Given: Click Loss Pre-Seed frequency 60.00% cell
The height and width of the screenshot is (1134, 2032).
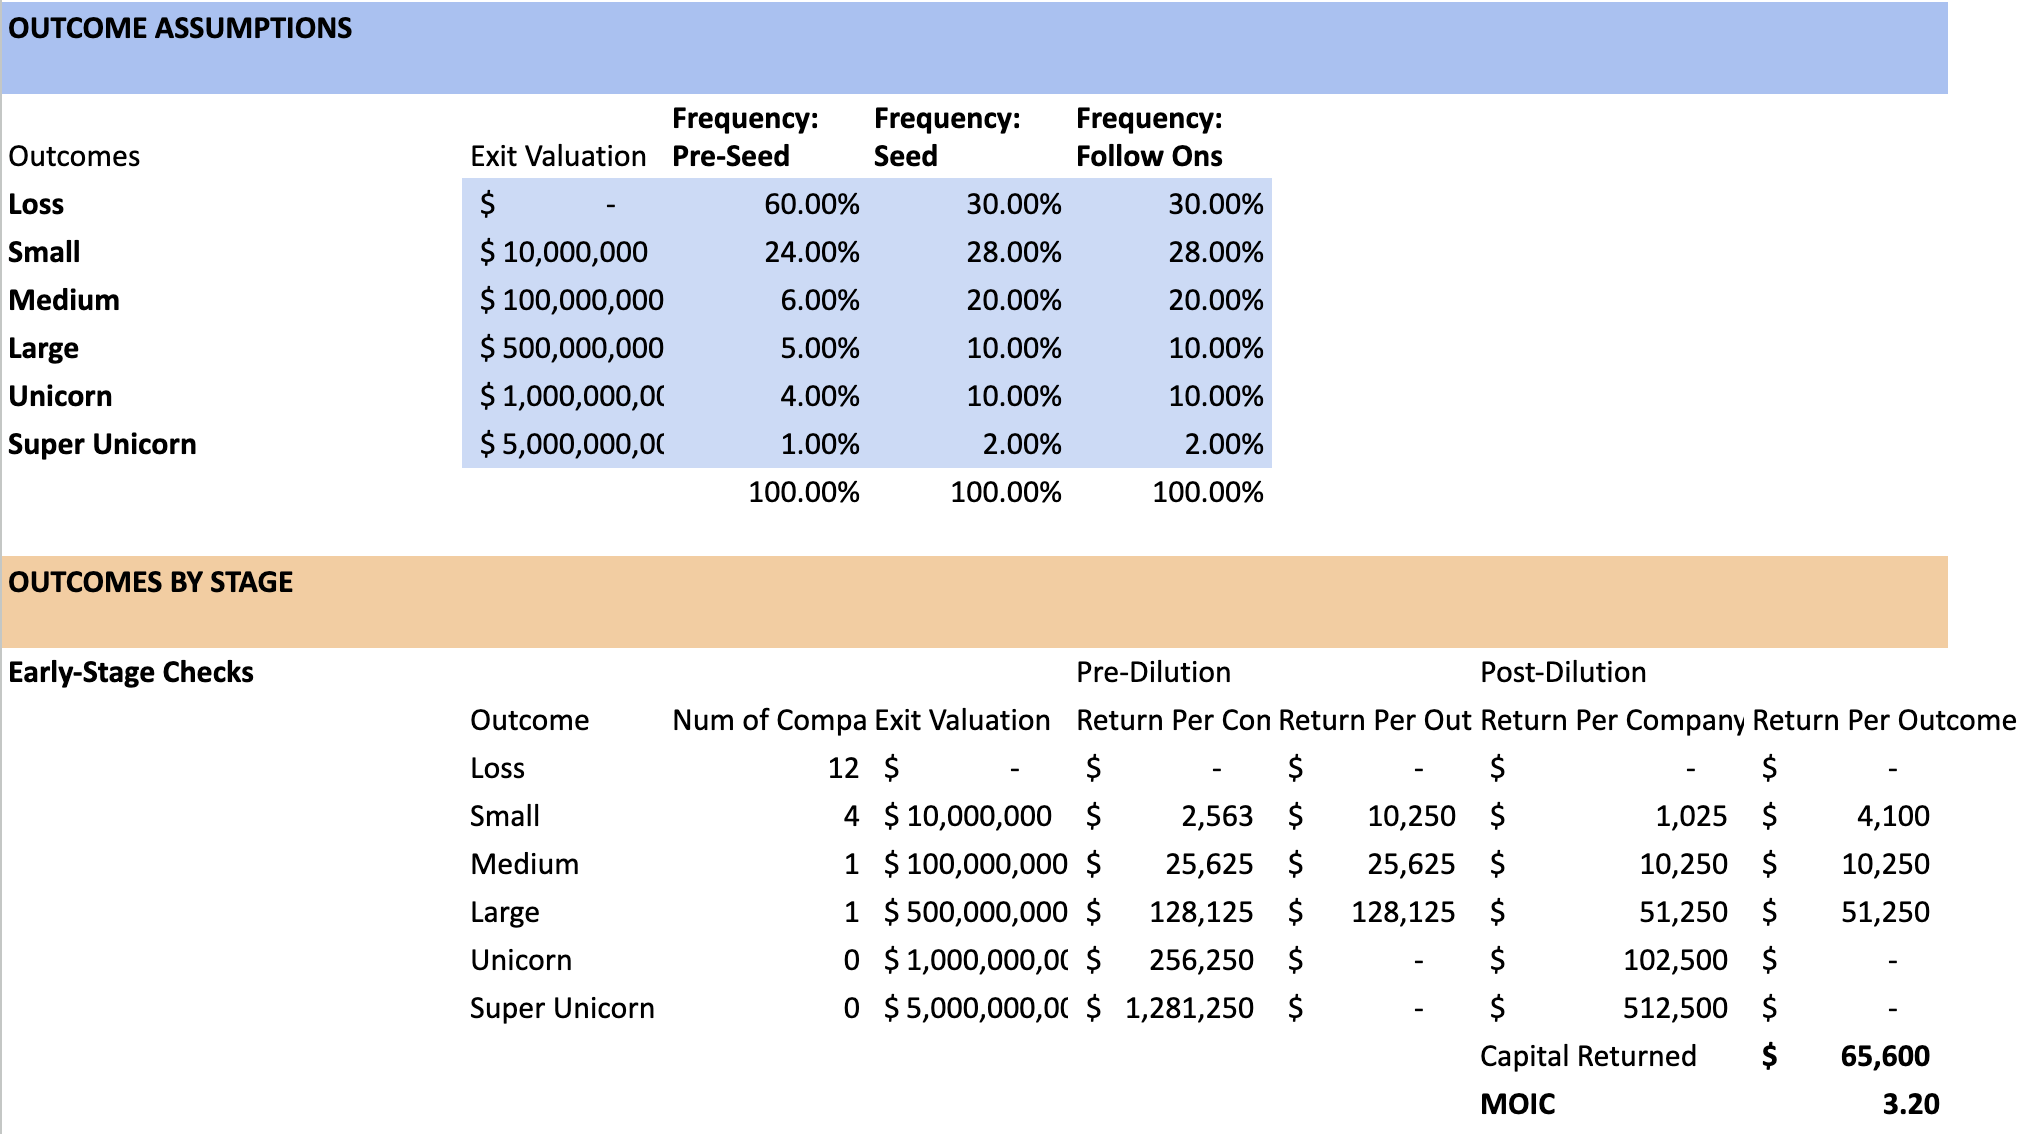Looking at the screenshot, I should (x=811, y=204).
